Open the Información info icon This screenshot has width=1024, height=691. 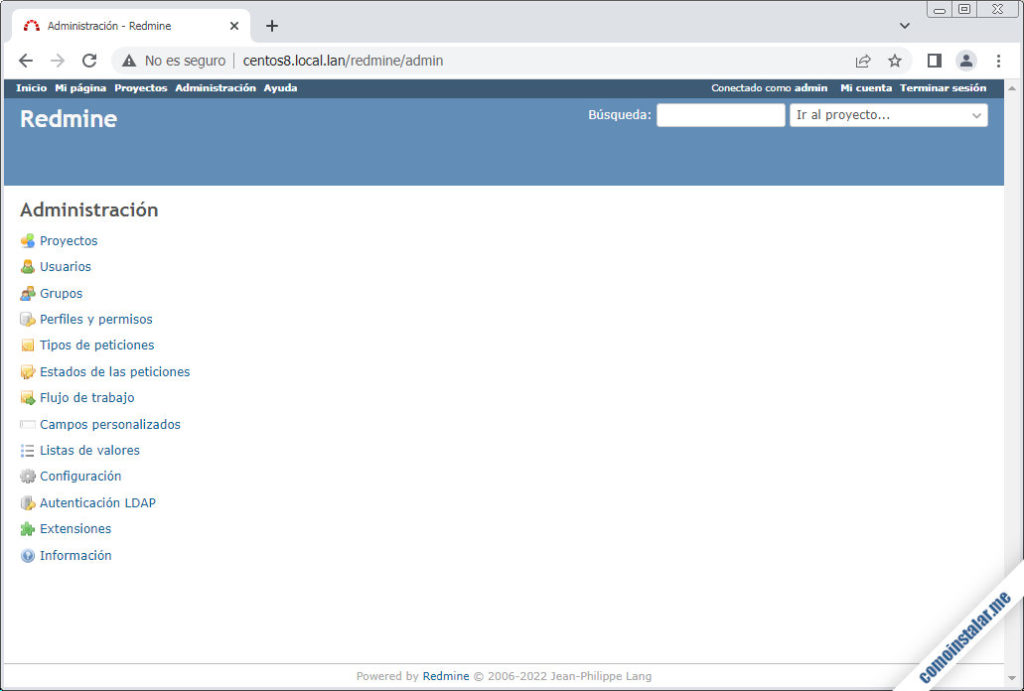coord(27,555)
